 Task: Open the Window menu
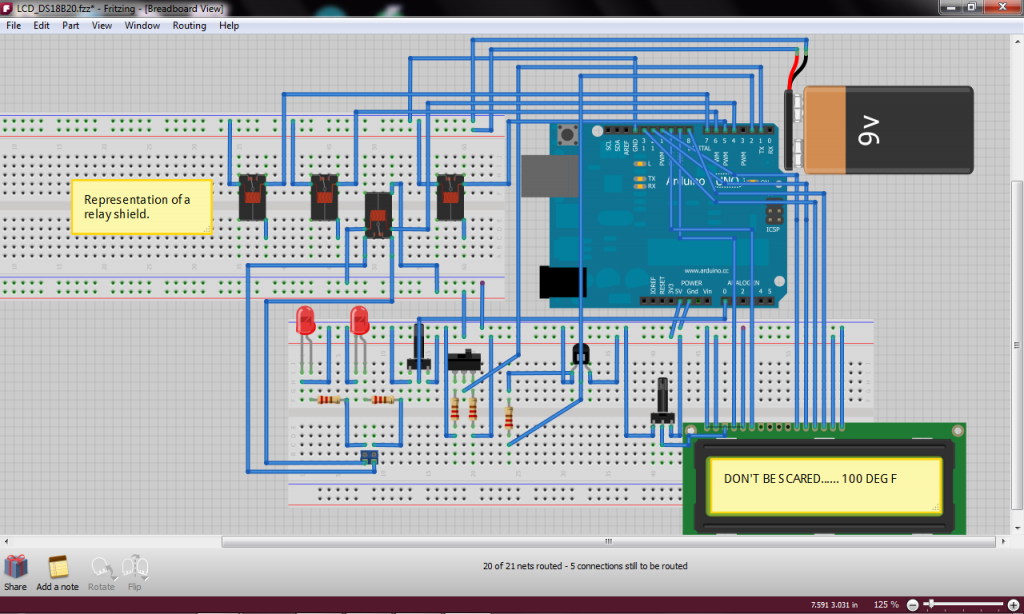(142, 25)
